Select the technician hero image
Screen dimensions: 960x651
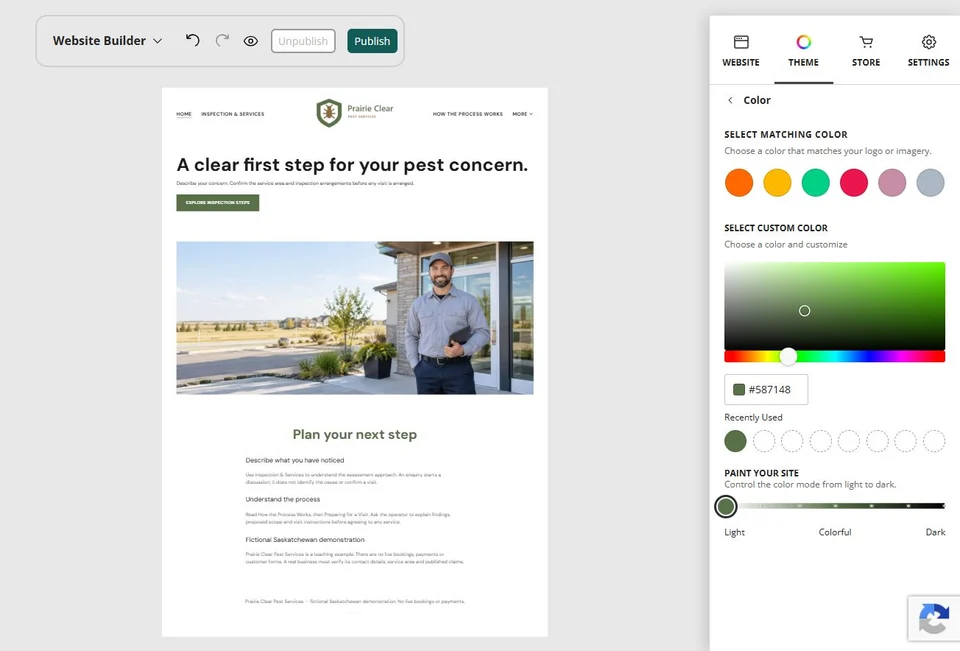tap(354, 318)
